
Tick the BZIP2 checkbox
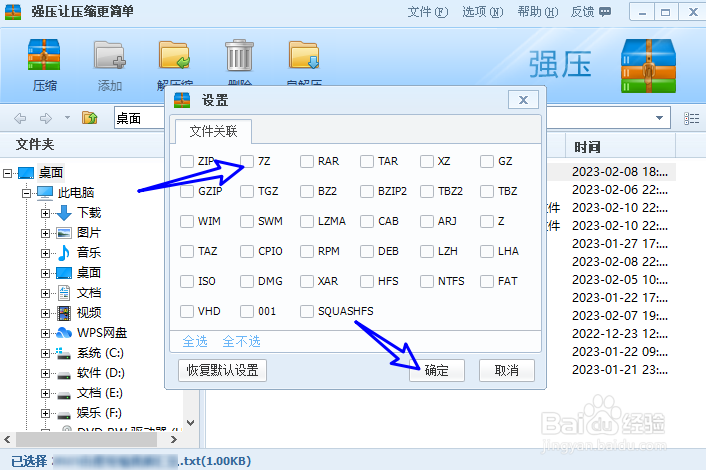(367, 191)
